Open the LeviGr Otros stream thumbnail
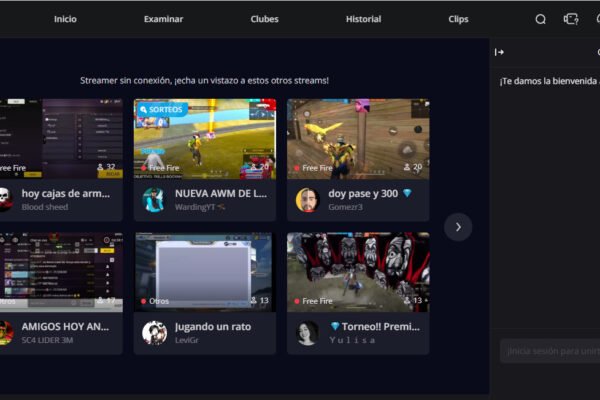 [x=205, y=272]
